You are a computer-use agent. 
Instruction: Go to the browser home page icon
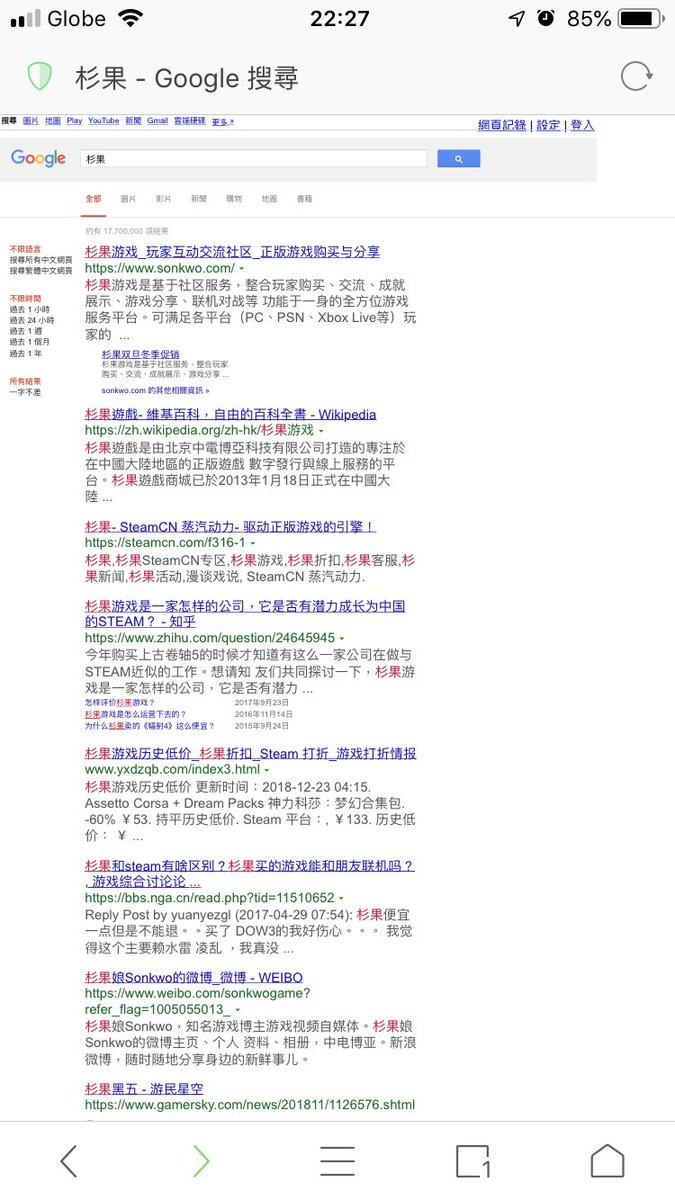click(x=607, y=1161)
